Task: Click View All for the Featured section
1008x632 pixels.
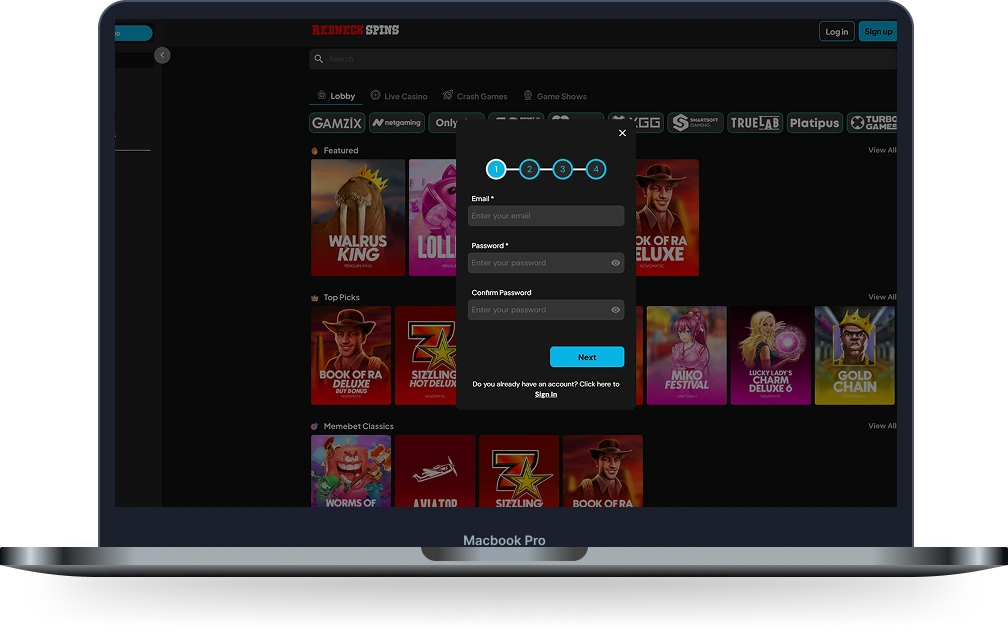Action: pos(882,150)
